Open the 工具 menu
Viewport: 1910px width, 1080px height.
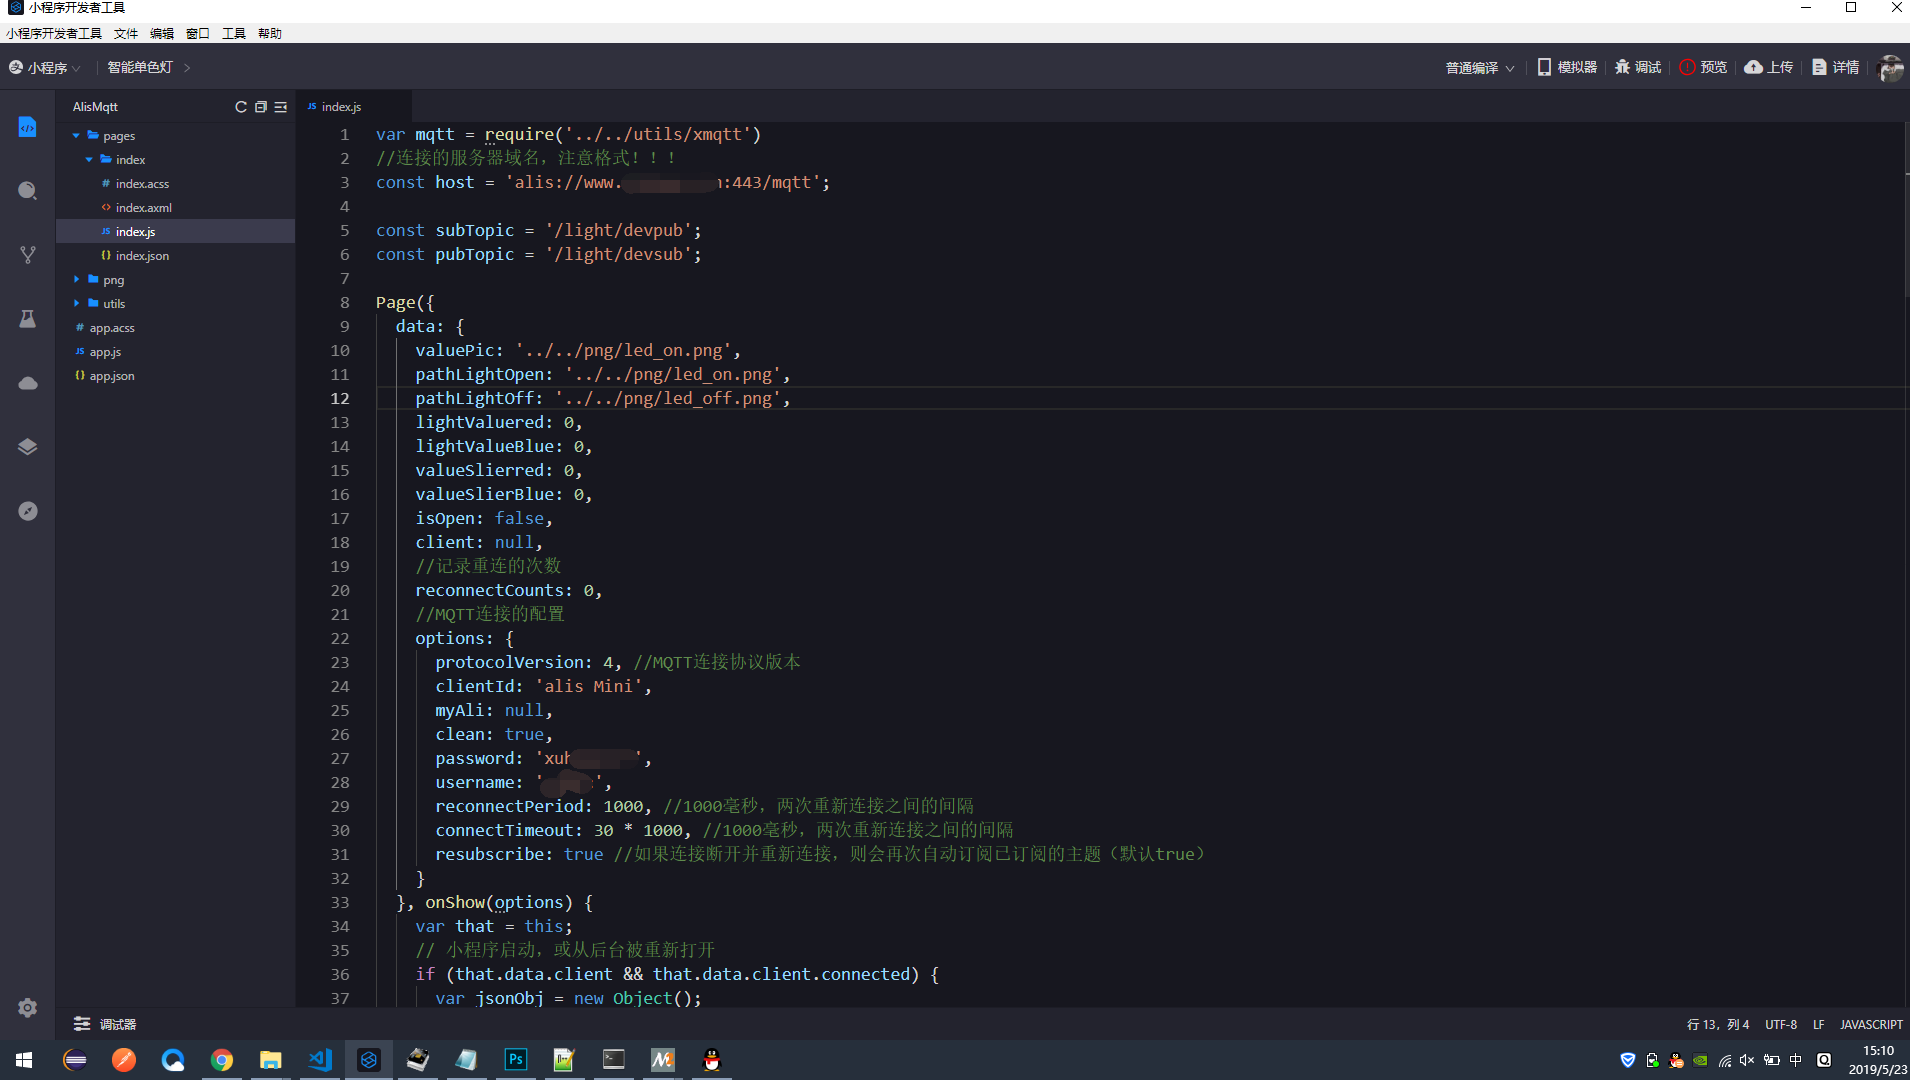[x=234, y=34]
